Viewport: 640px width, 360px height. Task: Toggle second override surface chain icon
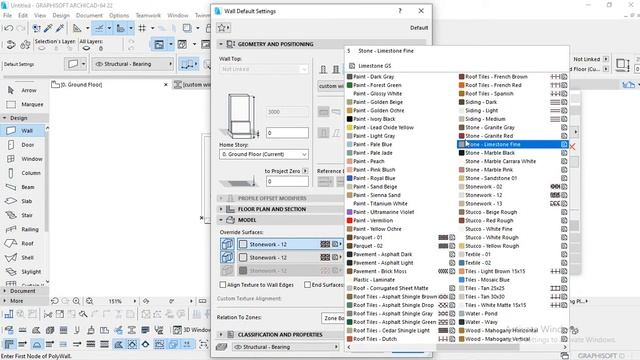[227, 257]
